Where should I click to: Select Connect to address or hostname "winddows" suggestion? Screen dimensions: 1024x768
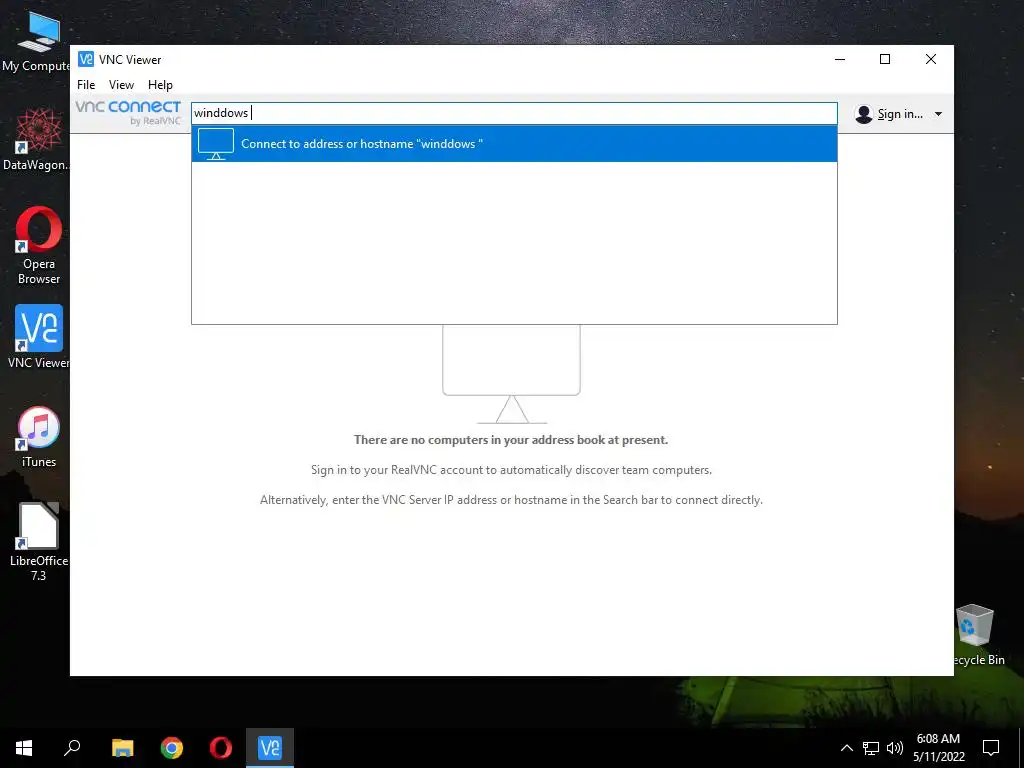[514, 144]
